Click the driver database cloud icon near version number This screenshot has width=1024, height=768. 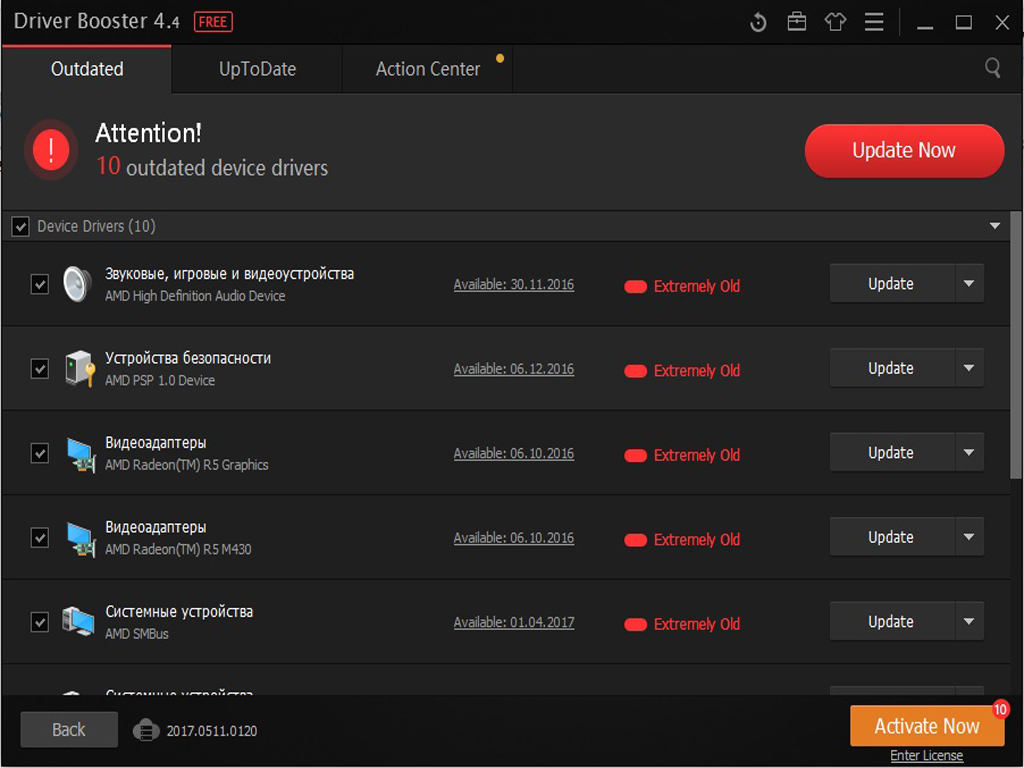(x=147, y=730)
